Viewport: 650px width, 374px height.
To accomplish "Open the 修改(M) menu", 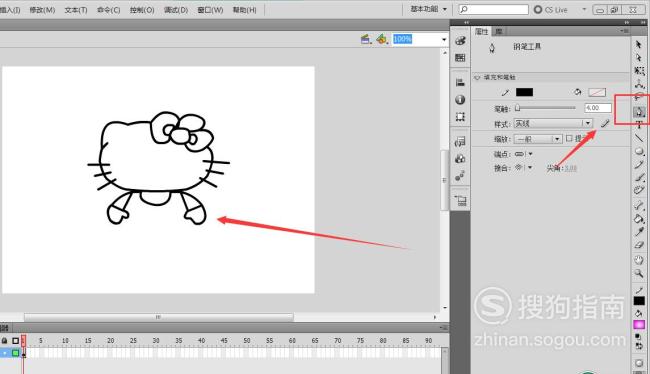I will click(42, 10).
